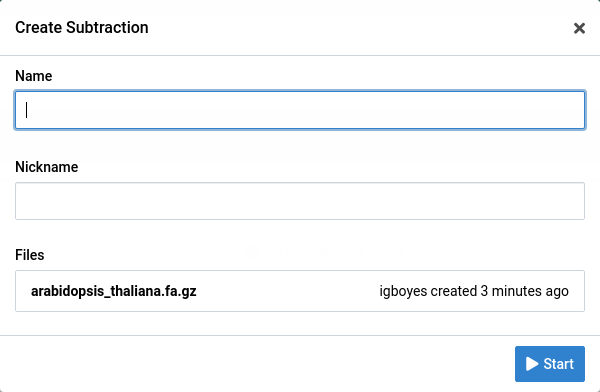This screenshot has width=600, height=392.
Task: Click the word 'Create' in the dialog title
Action: 39,28
